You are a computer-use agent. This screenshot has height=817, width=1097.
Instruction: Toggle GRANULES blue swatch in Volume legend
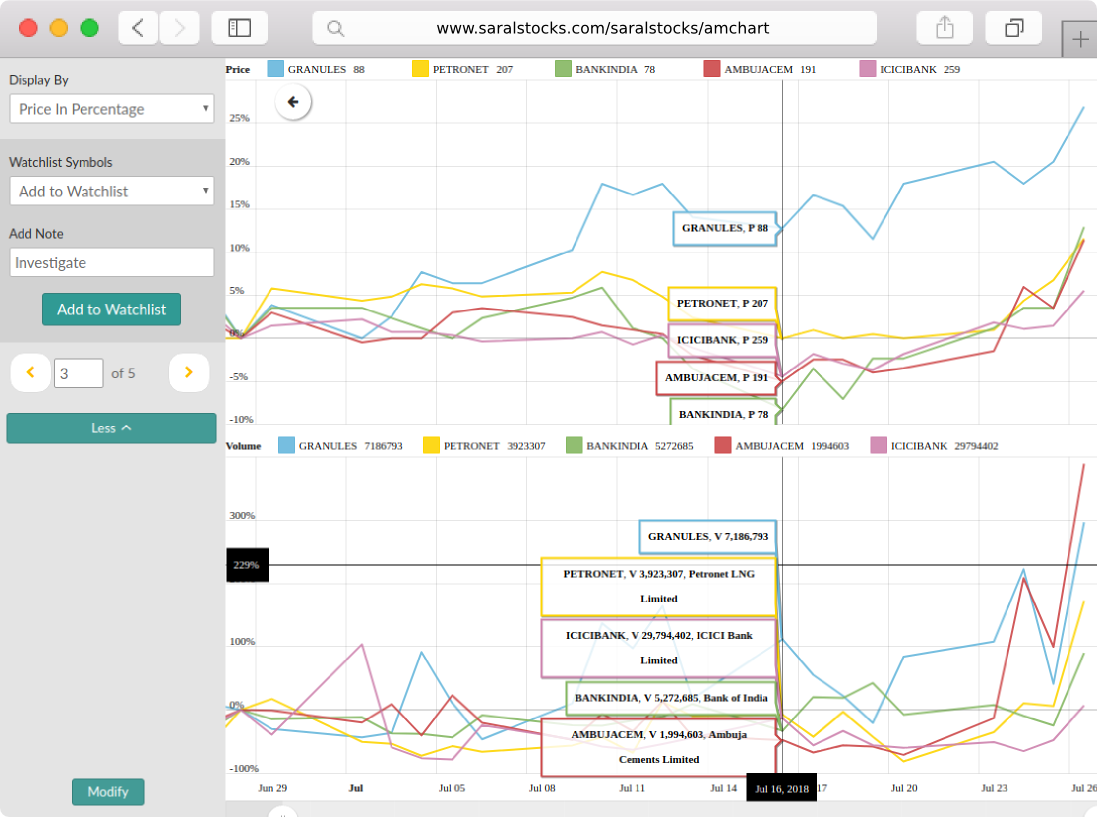pos(286,445)
